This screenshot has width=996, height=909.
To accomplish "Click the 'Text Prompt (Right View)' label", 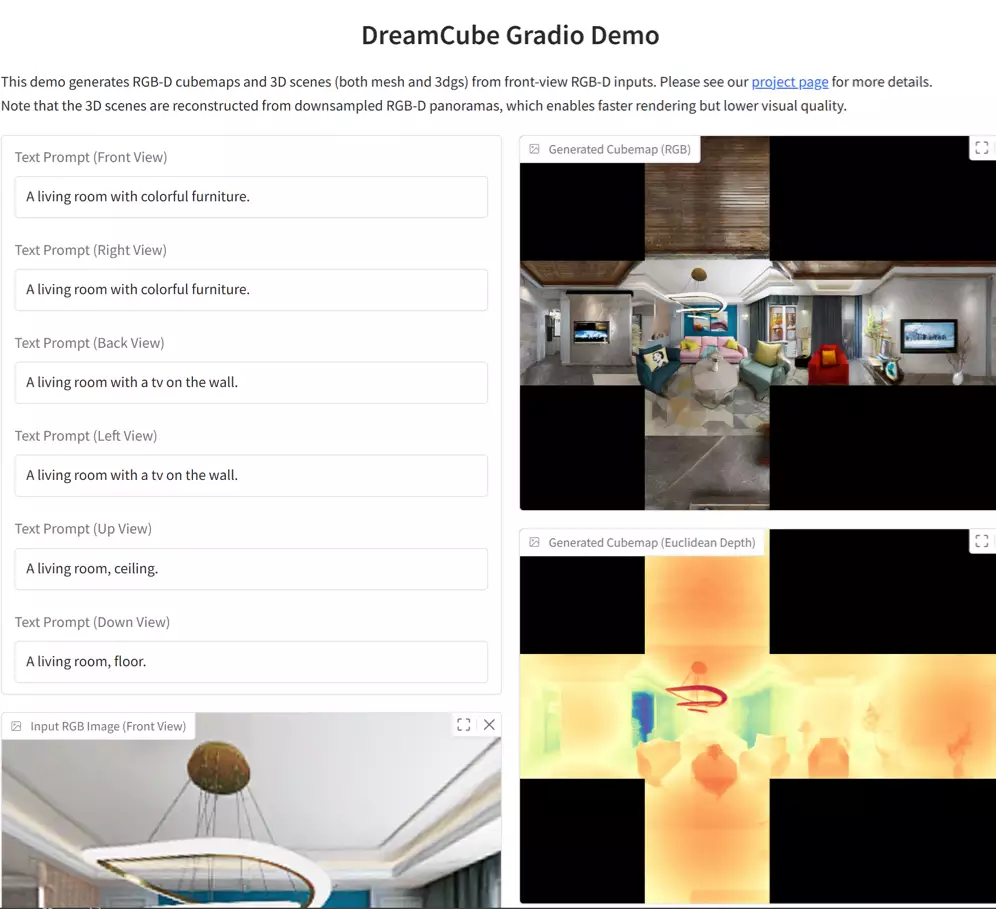I will tap(91, 250).
